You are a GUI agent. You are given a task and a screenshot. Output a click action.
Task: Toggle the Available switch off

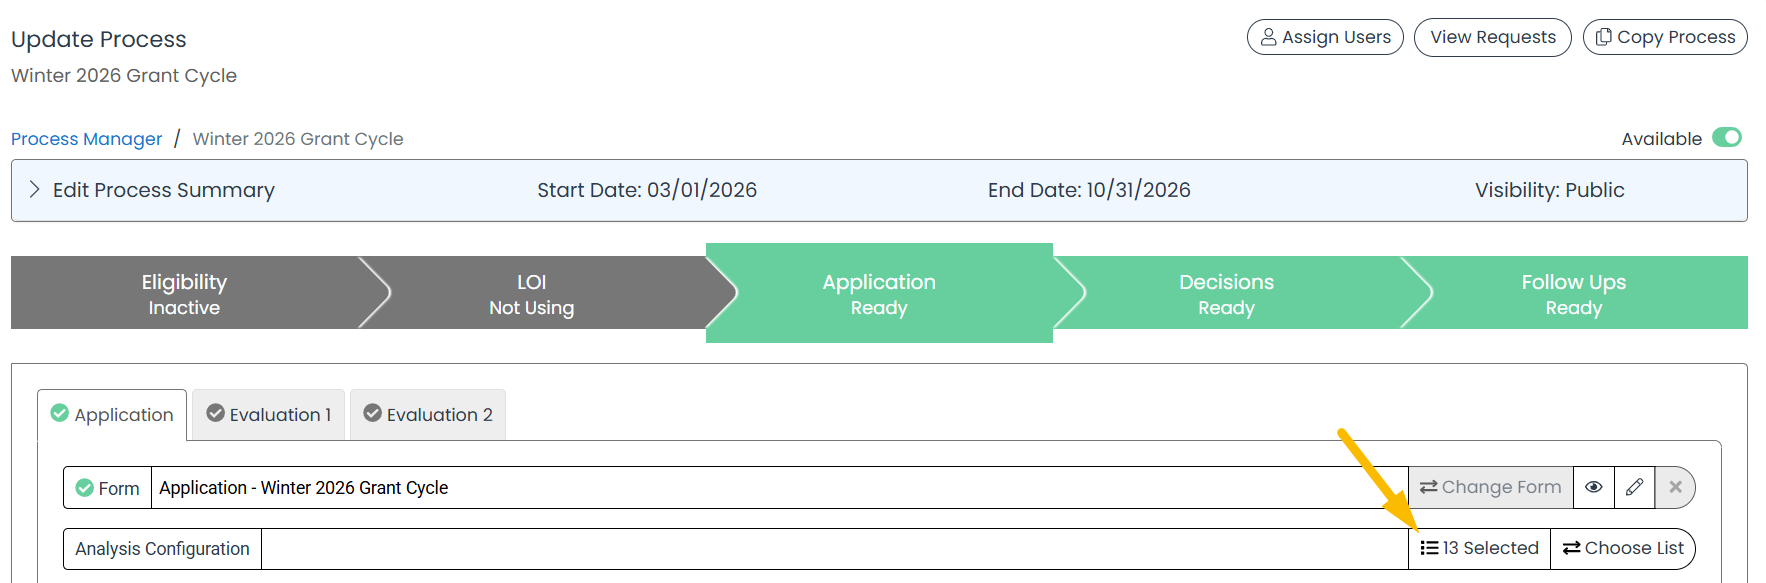1727,137
